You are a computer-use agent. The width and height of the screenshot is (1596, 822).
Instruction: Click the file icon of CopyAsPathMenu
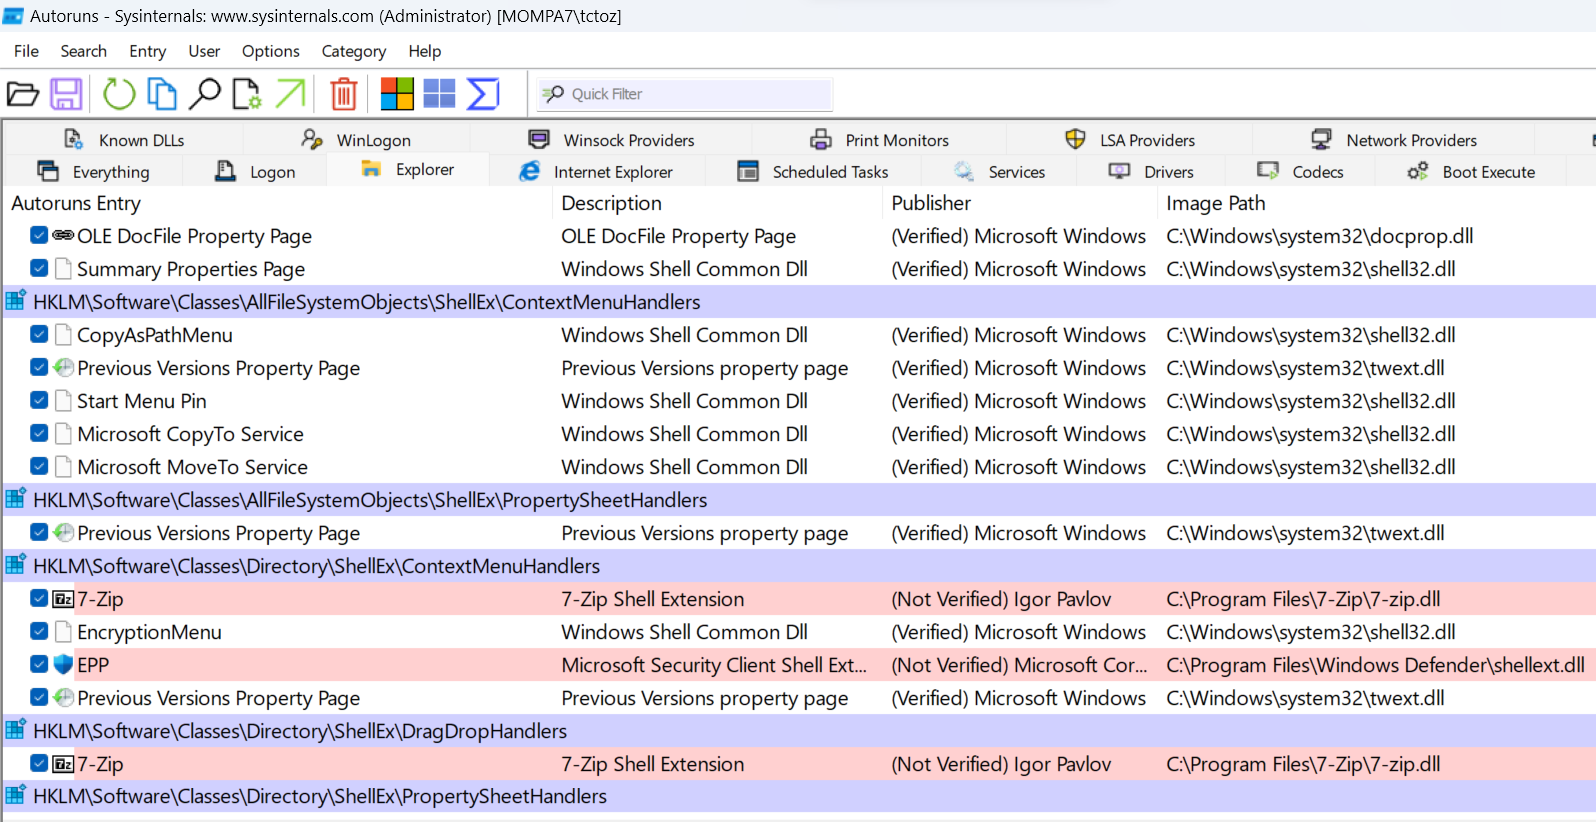(x=63, y=334)
